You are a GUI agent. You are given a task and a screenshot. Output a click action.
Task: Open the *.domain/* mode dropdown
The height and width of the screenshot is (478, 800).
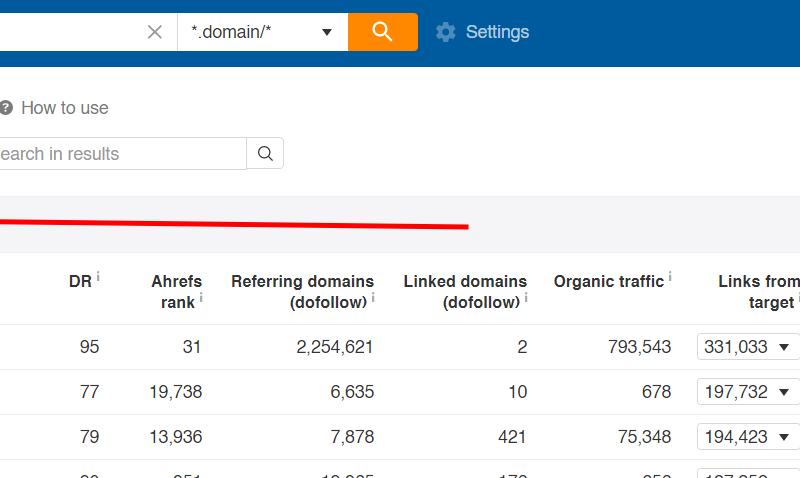(262, 32)
